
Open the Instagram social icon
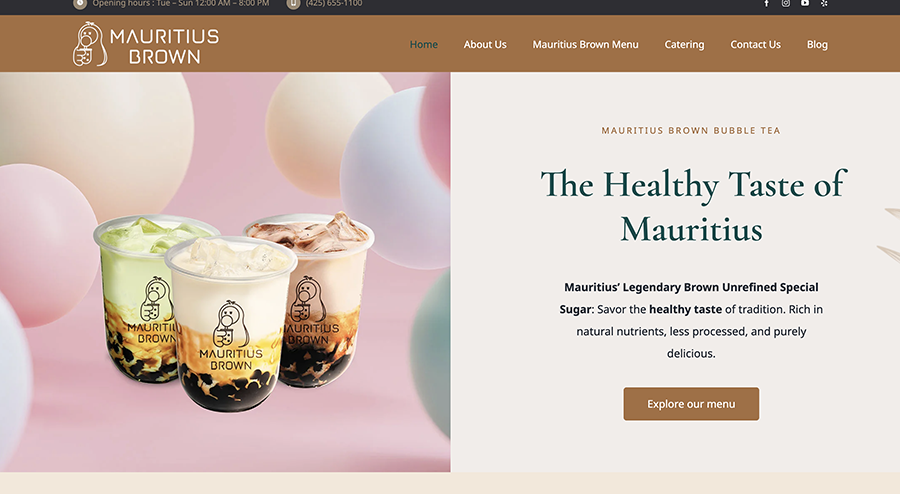tap(786, 3)
